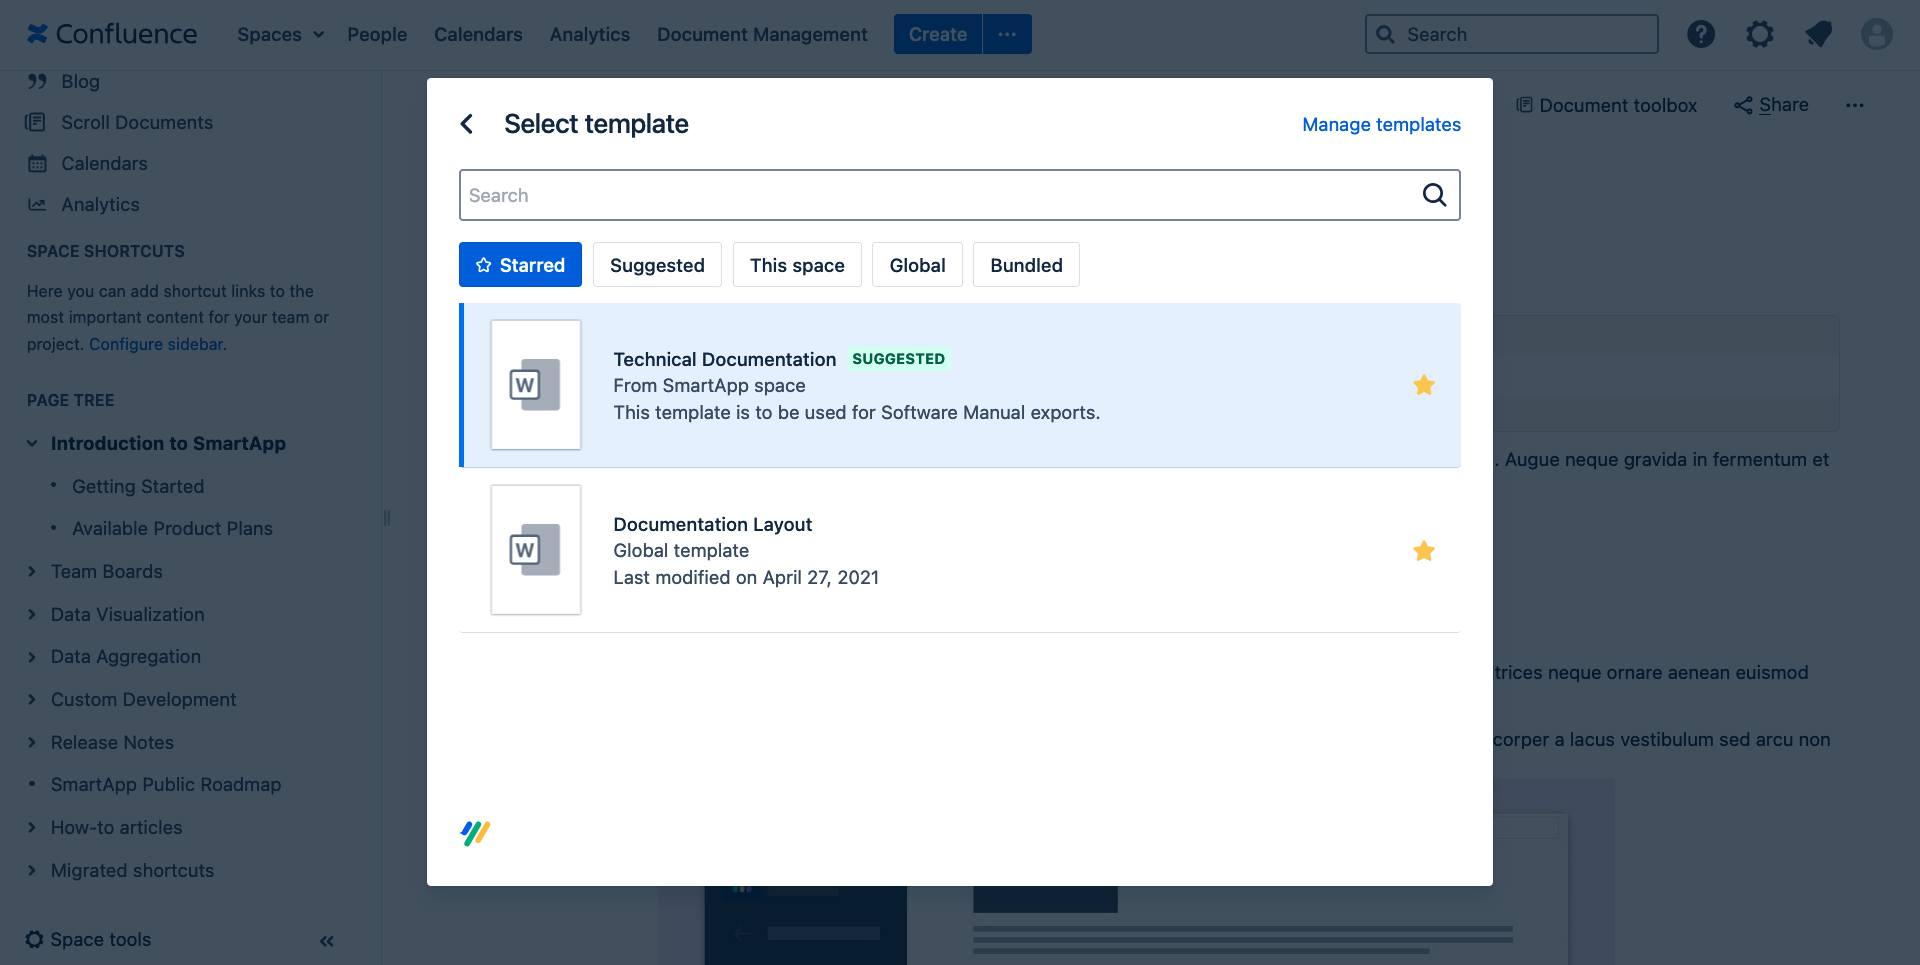Open the Spaces dropdown menu

pos(280,34)
